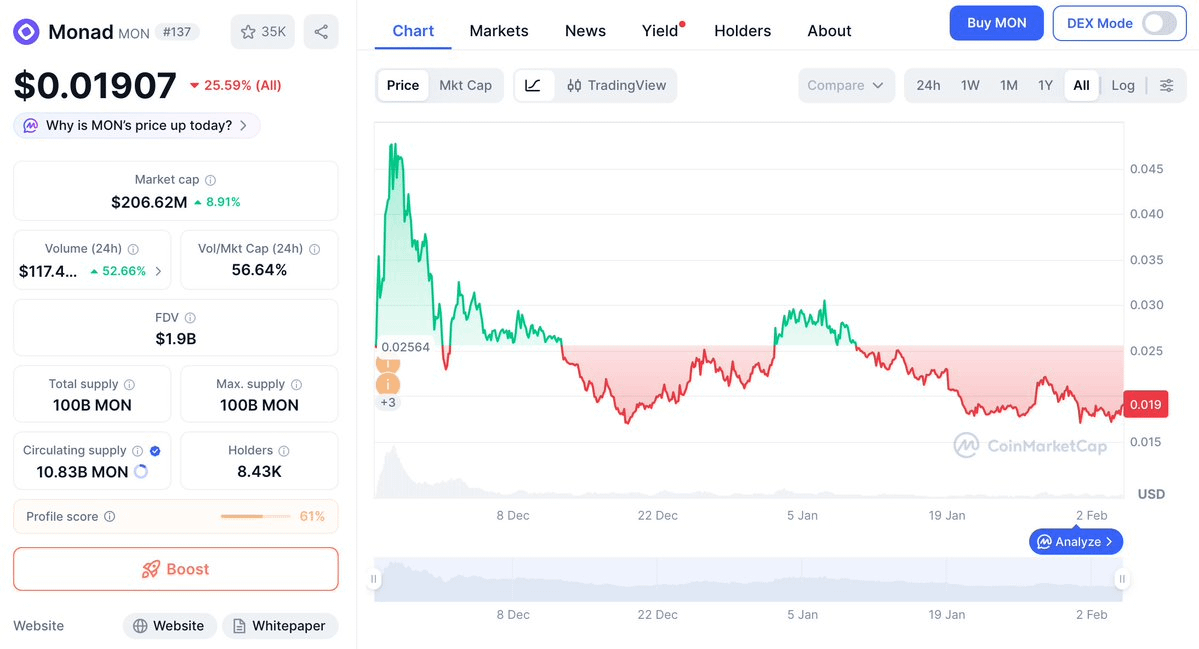Toggle Log scale on chart
This screenshot has width=1199, height=649.
(1123, 85)
